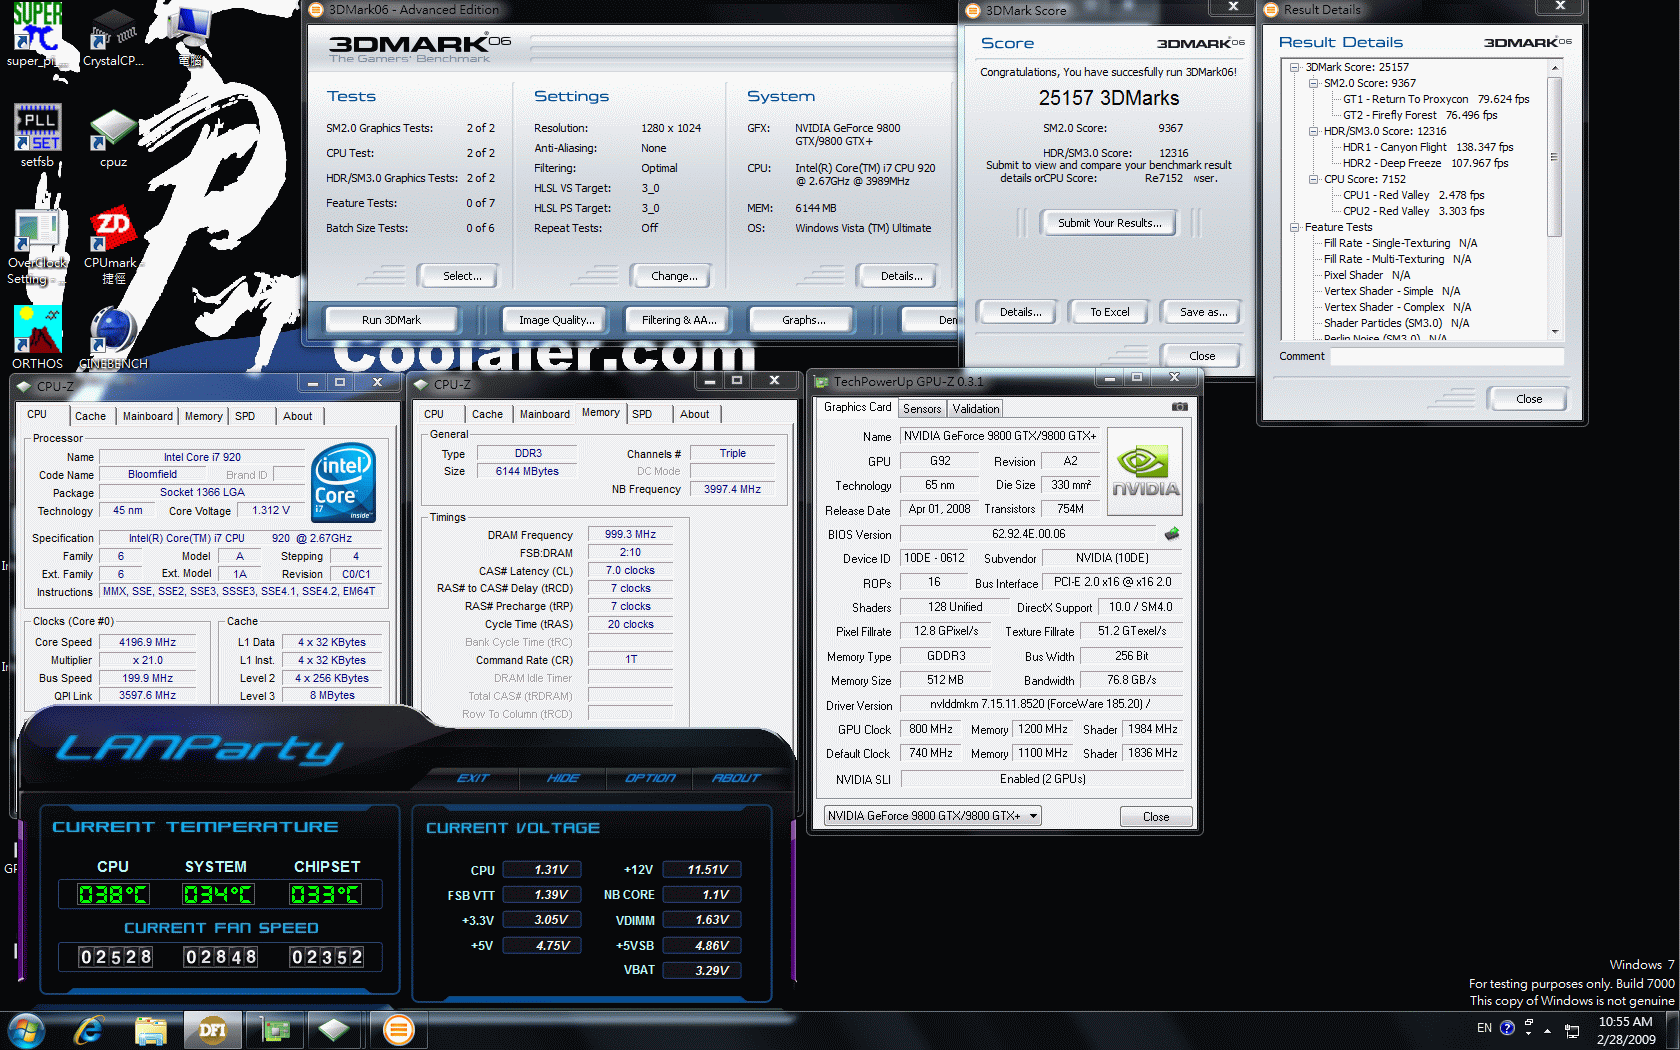Select Pixel Shader N/A row
This screenshot has height=1050, width=1680.
tap(1366, 275)
